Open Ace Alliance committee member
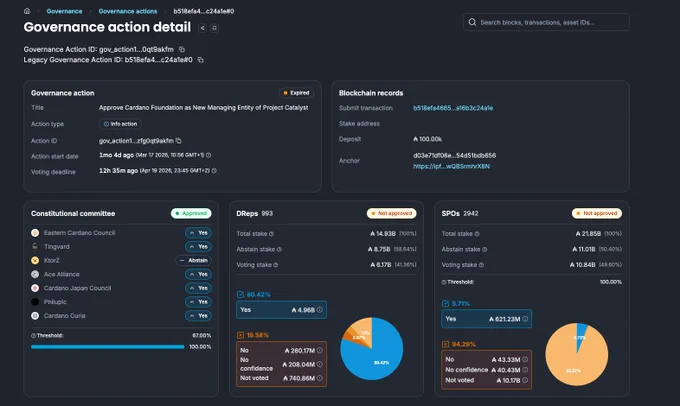Screen dimensions: 680x406 (x=62, y=274)
